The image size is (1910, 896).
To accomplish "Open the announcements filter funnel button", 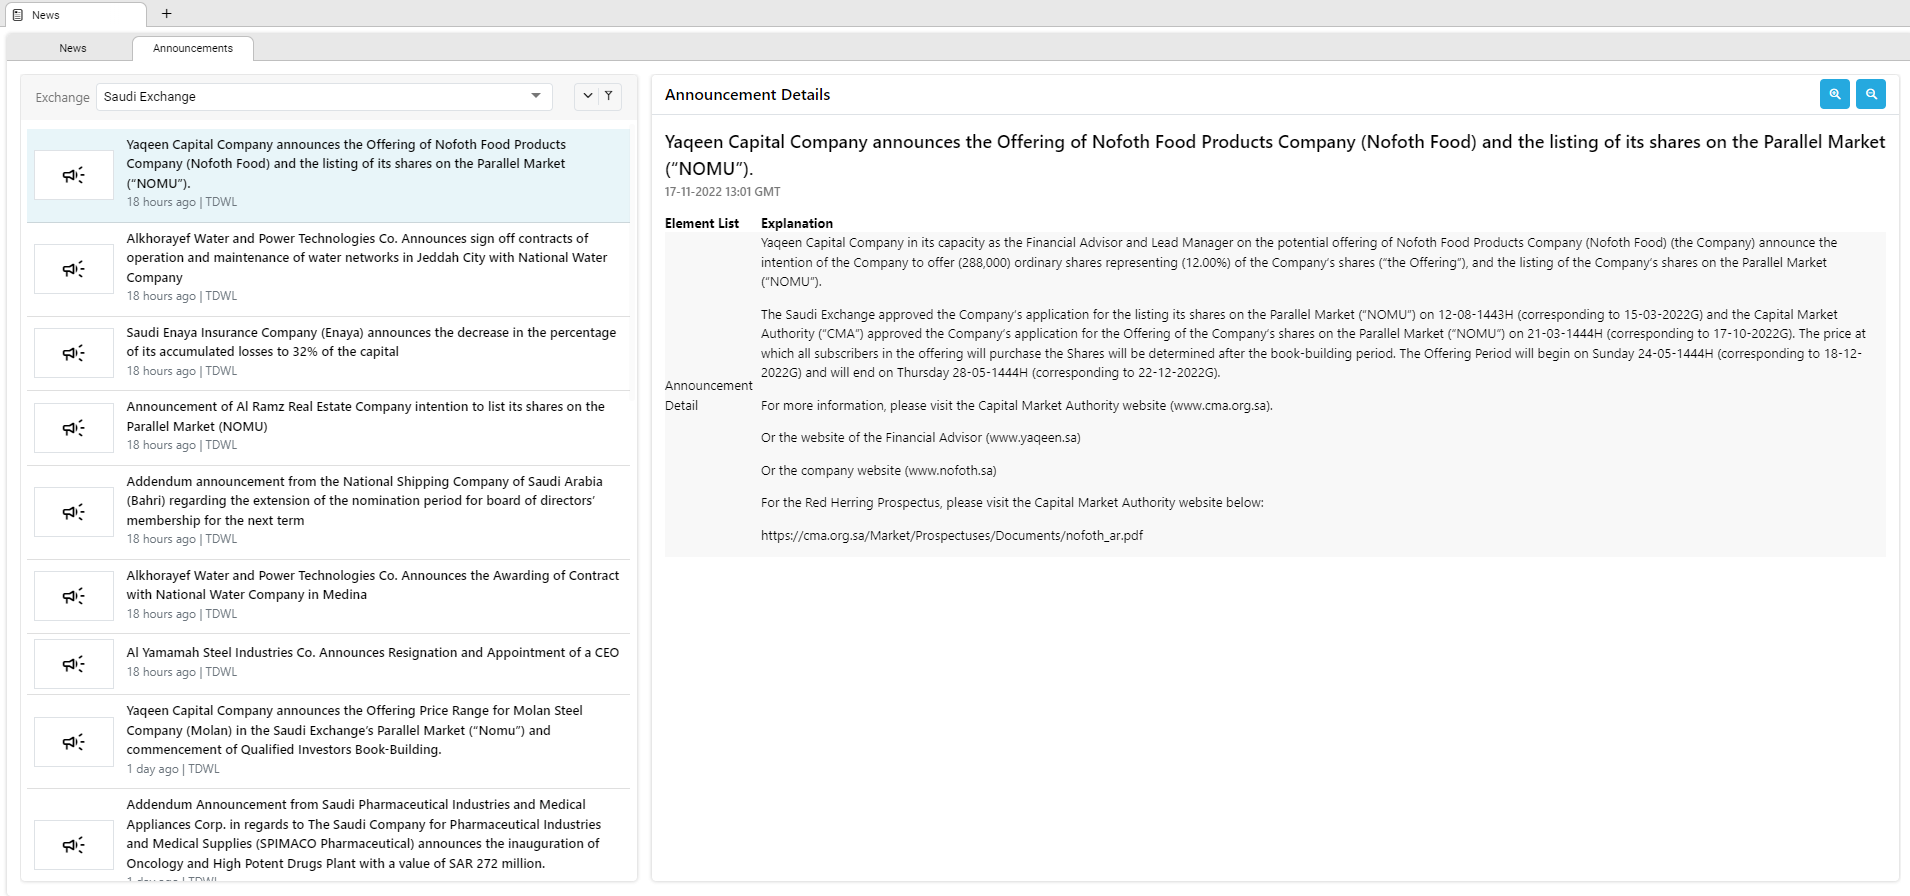I will coord(608,96).
